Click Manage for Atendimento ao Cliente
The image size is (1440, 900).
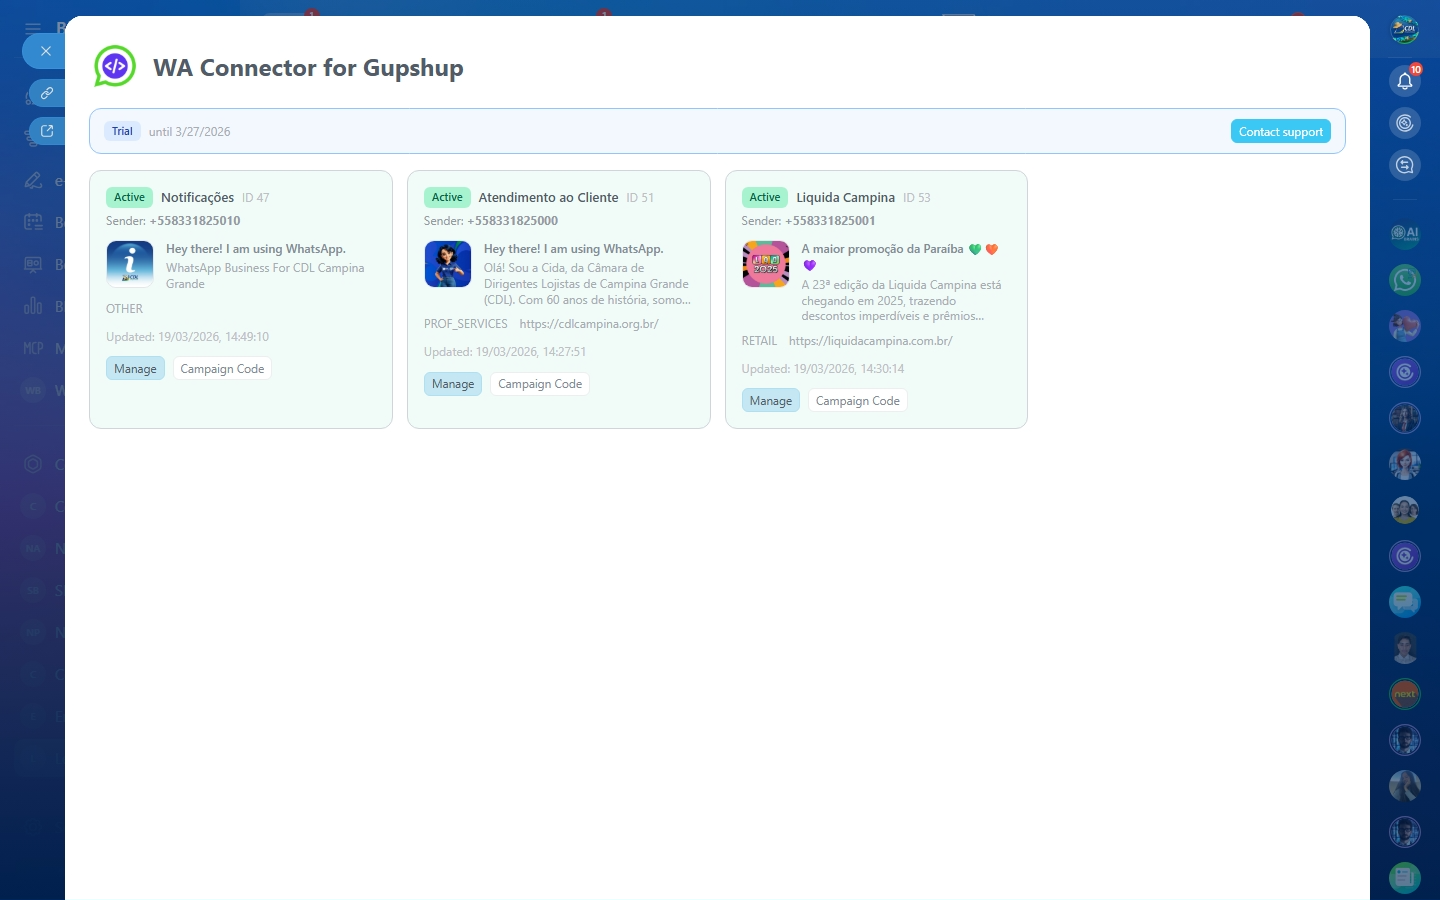pyautogui.click(x=453, y=384)
